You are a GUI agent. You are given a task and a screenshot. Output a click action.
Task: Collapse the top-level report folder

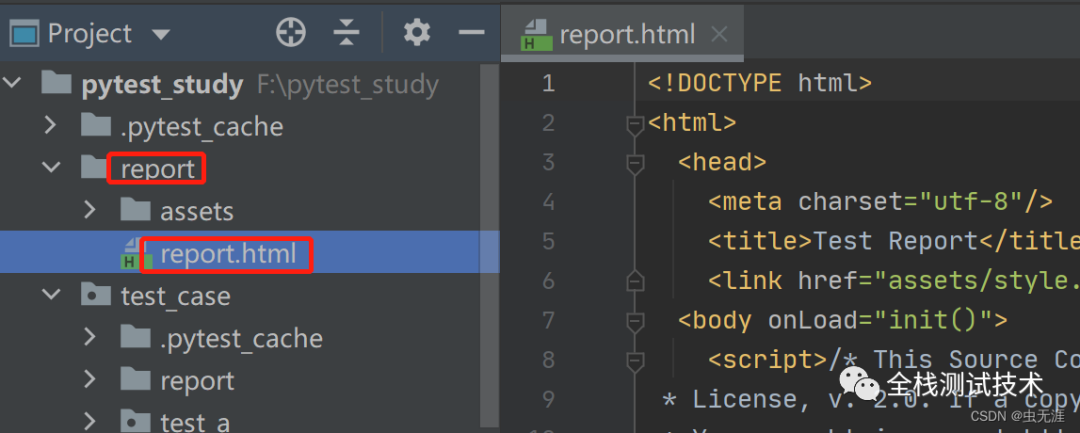pyautogui.click(x=51, y=167)
